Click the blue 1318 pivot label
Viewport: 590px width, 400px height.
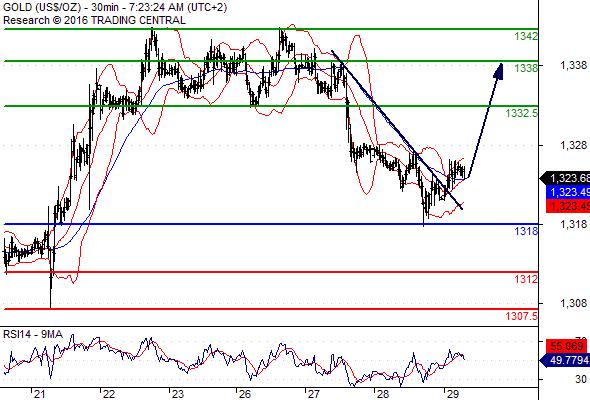tap(526, 231)
